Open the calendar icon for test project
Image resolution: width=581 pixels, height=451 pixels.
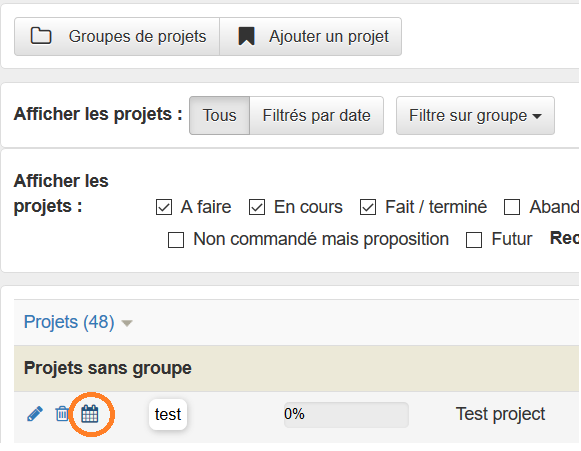pyautogui.click(x=90, y=414)
